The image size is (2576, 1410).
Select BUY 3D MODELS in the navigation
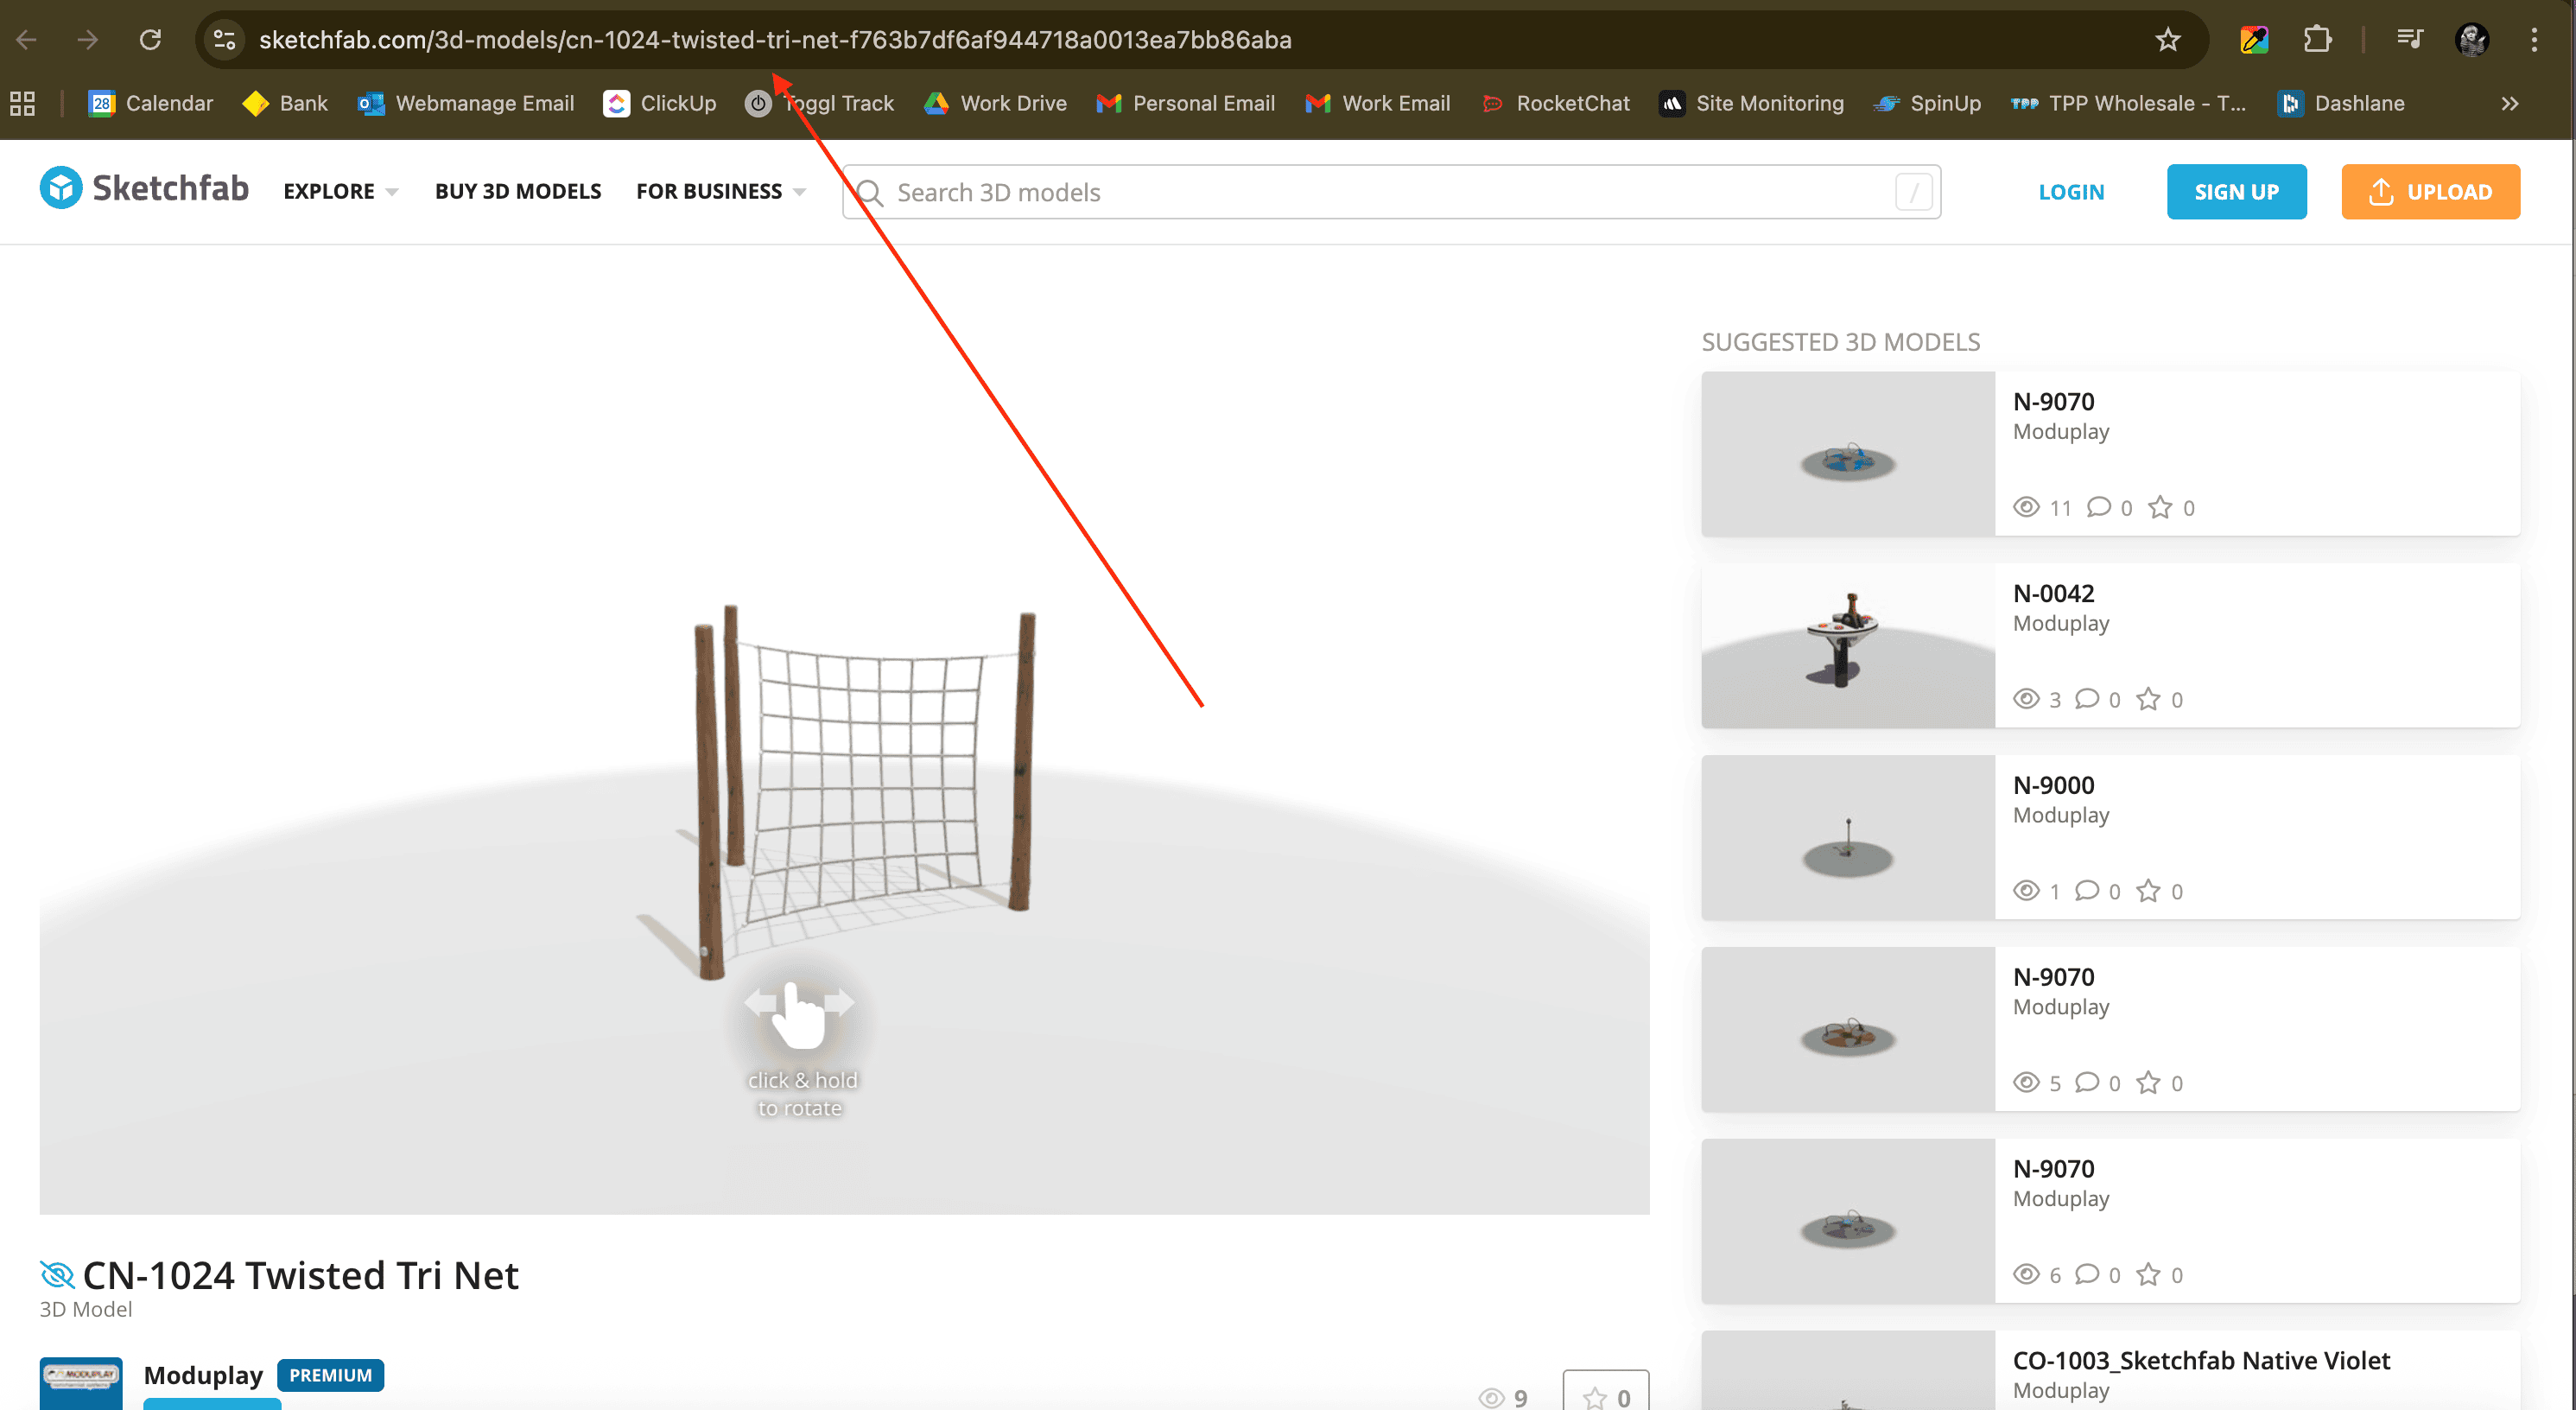click(518, 191)
